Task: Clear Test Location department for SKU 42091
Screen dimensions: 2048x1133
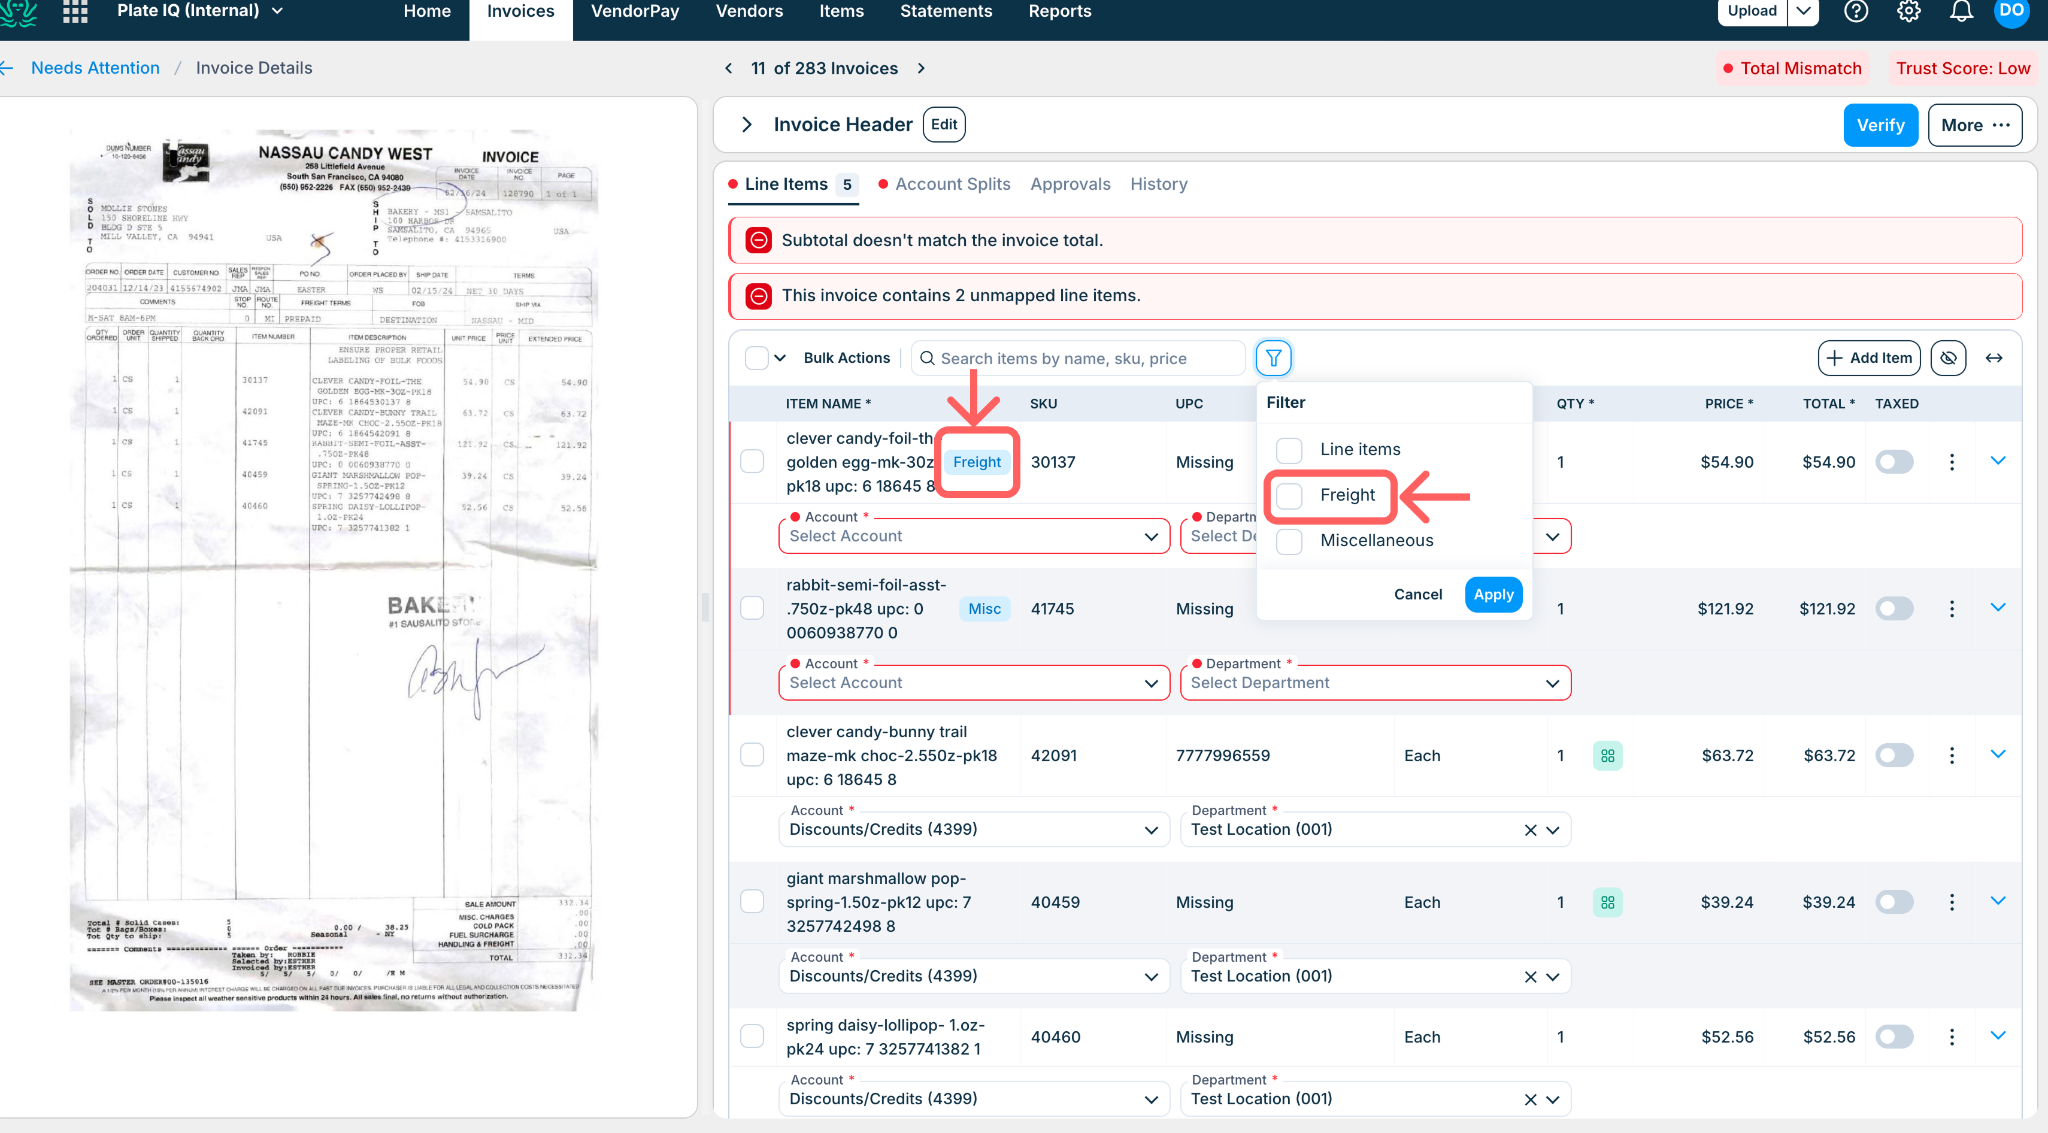Action: [x=1530, y=830]
